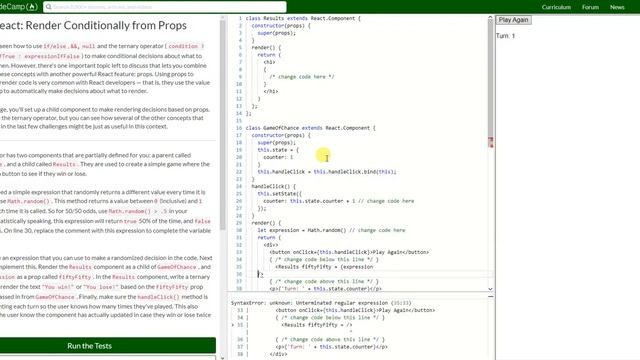The image size is (640, 360).
Task: Click the red error marker on the editor scrollbar
Action: (x=491, y=142)
